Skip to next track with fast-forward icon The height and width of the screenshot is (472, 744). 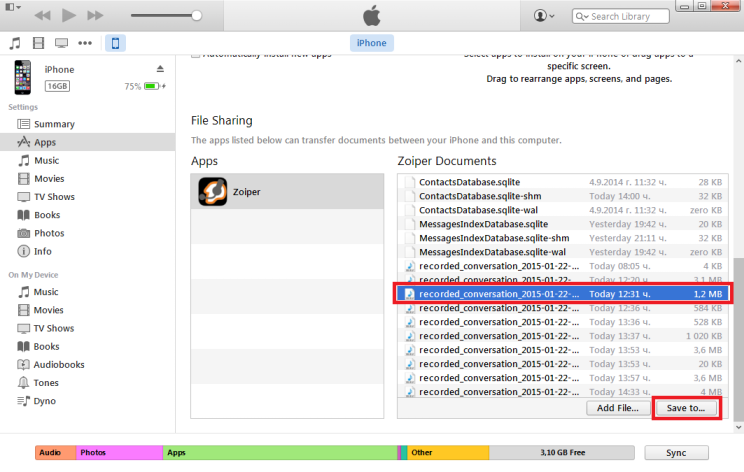(x=95, y=16)
